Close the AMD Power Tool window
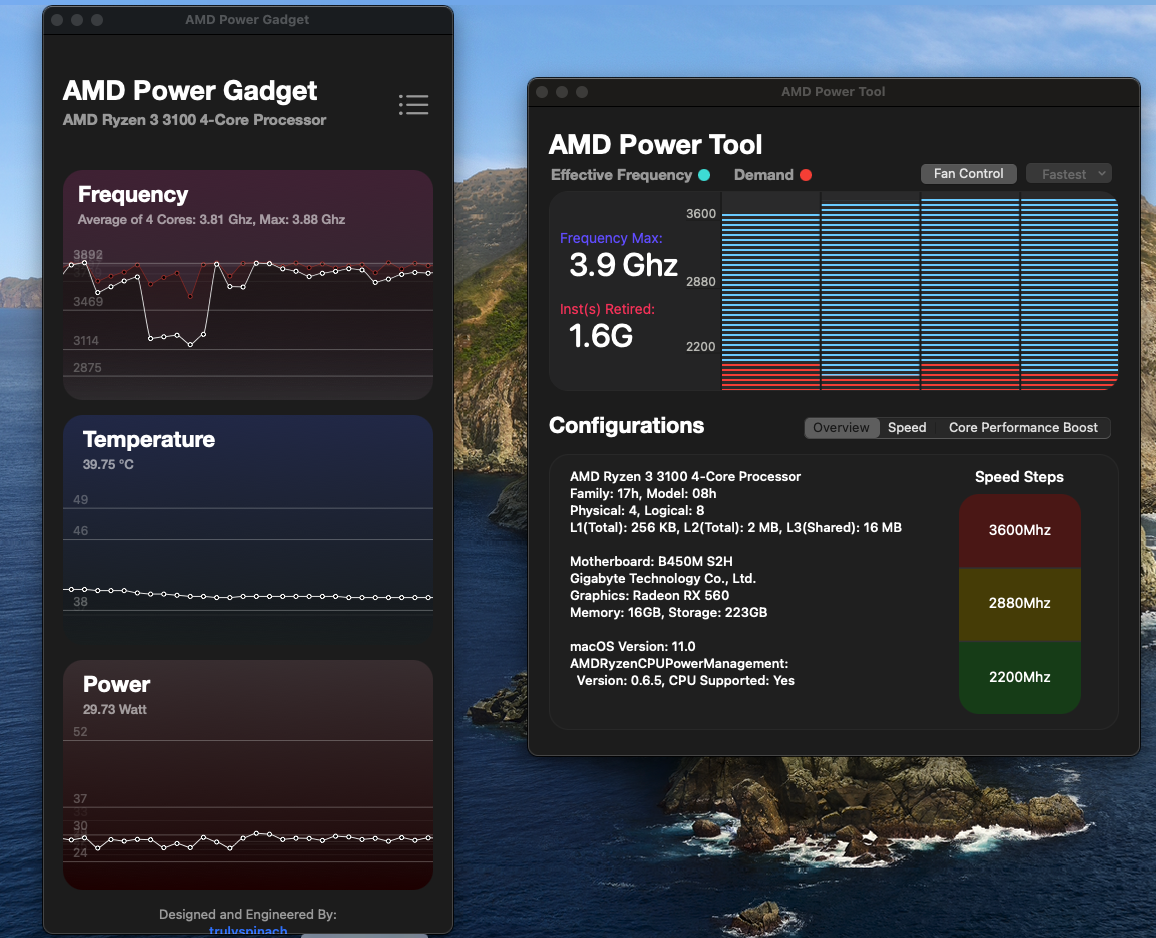This screenshot has height=938, width=1156. pos(542,92)
